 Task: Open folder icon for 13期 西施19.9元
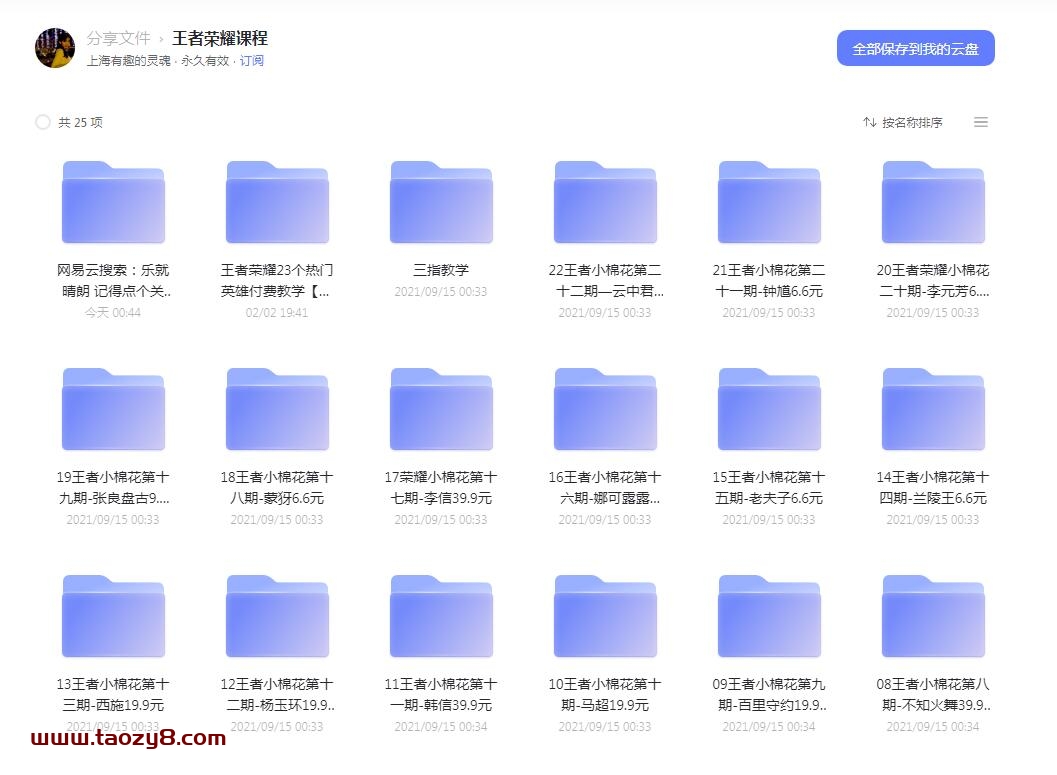click(x=113, y=616)
